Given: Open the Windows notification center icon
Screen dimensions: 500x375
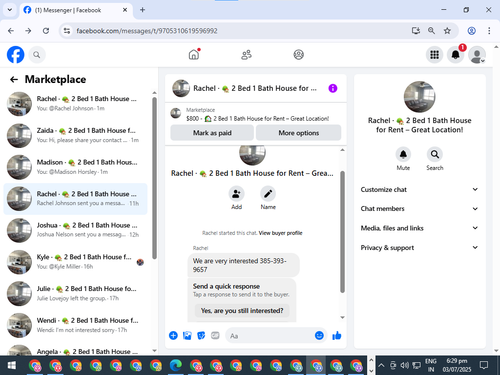Looking at the screenshot, I should click(483, 365).
